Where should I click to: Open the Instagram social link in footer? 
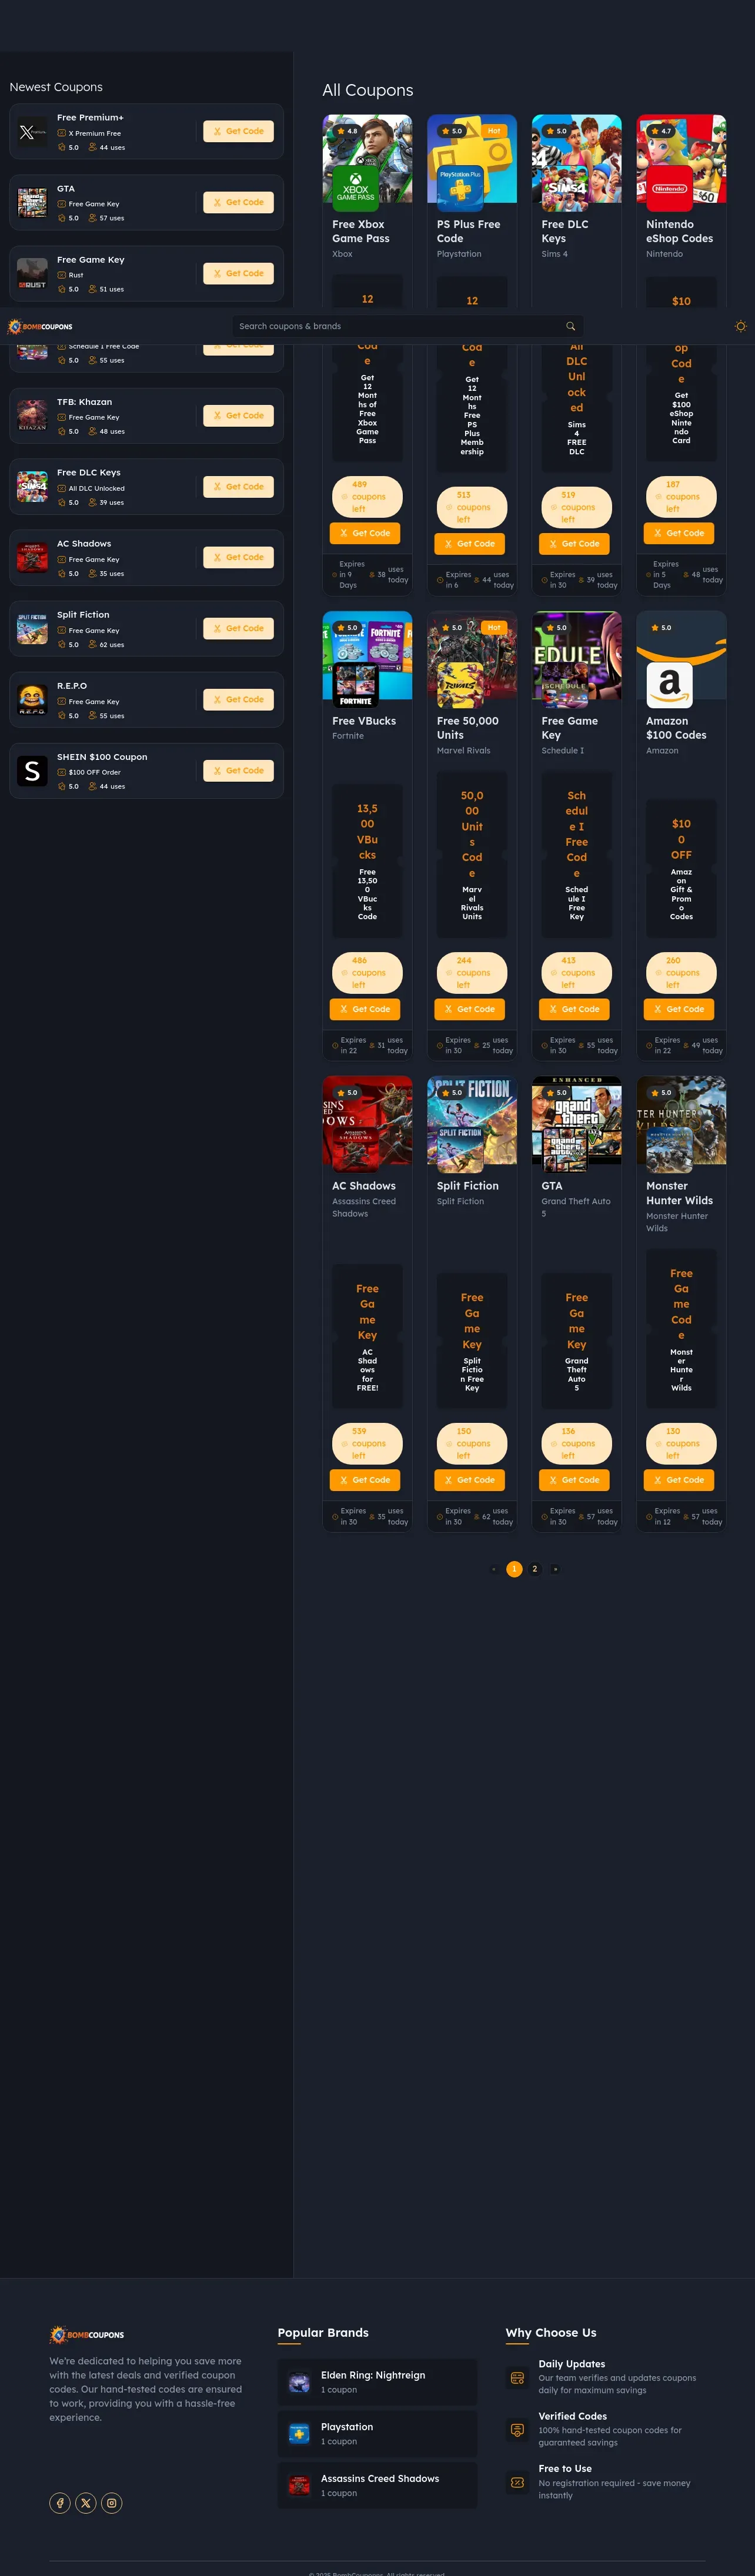(x=112, y=2503)
